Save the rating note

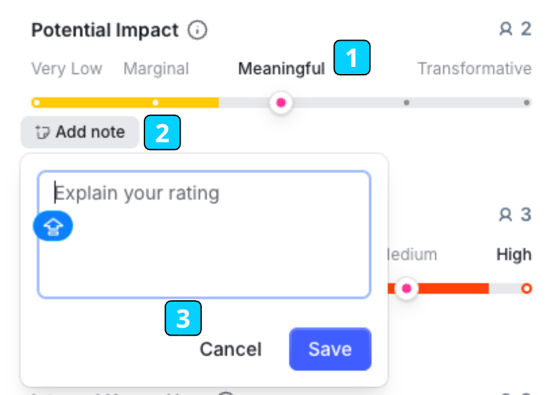tap(330, 349)
